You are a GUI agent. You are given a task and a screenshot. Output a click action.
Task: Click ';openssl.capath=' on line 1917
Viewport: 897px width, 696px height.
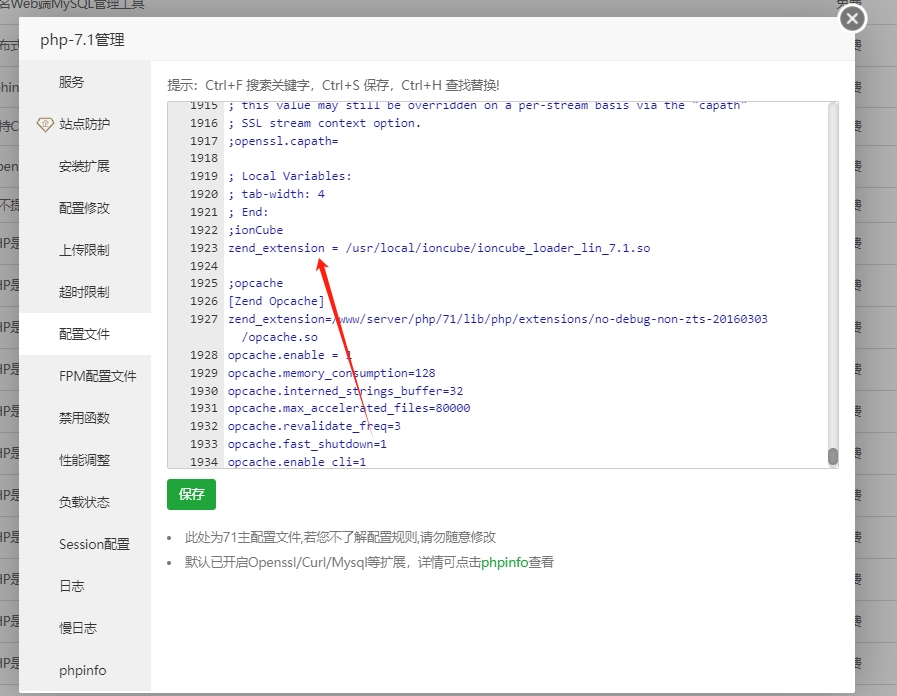click(x=283, y=141)
